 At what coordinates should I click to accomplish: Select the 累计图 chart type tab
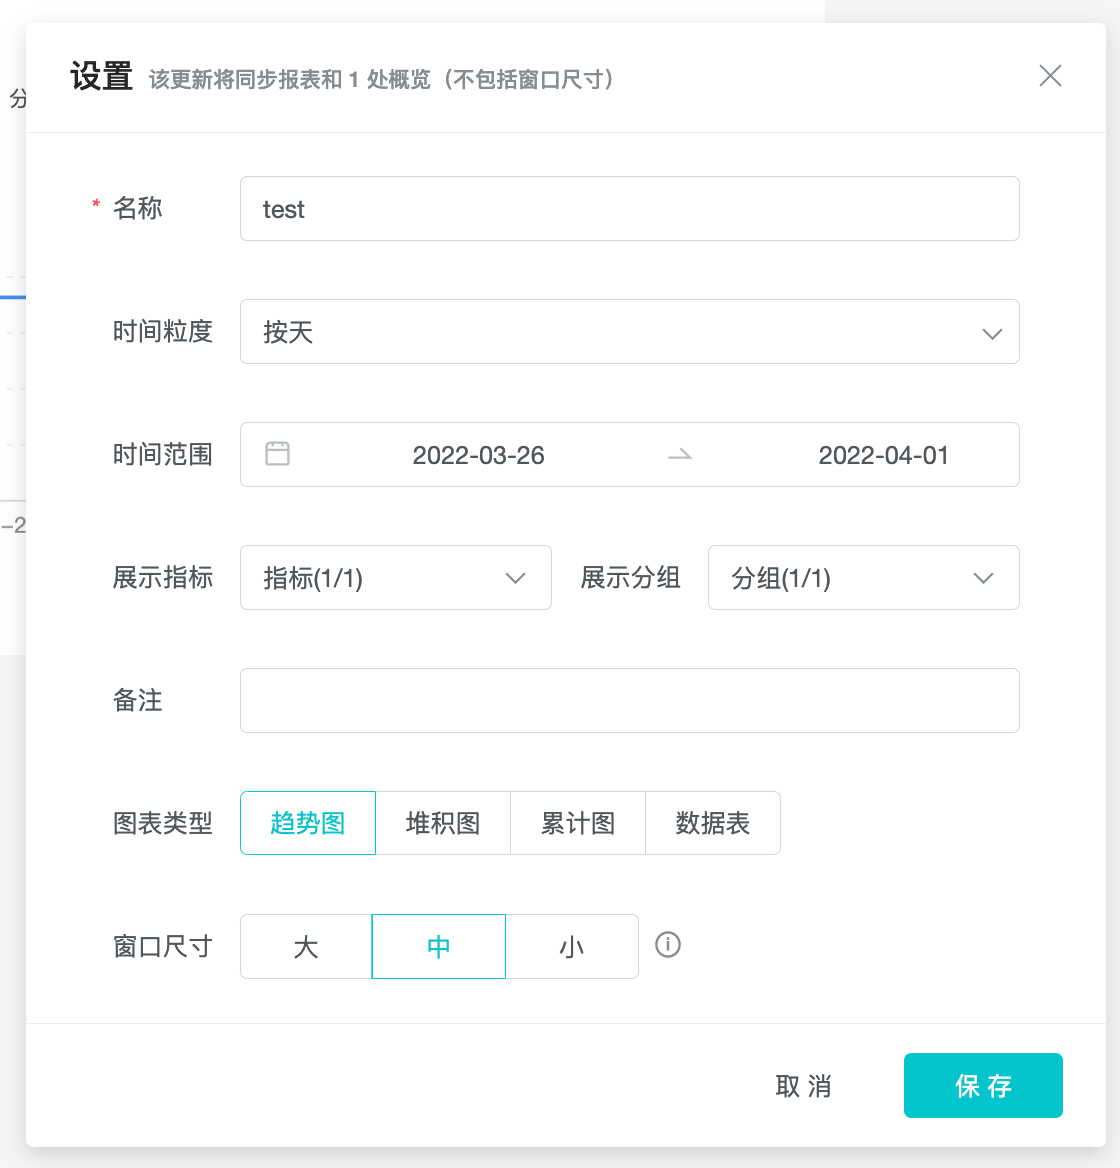[578, 822]
